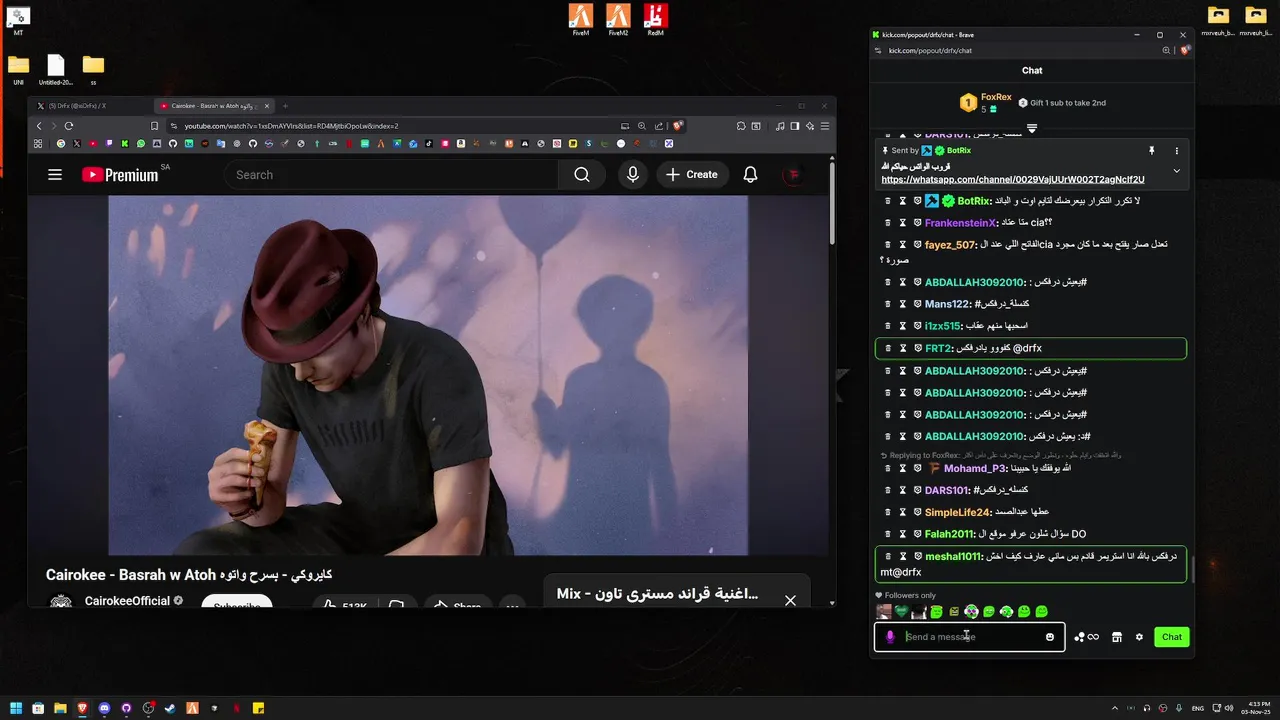Collapse the leaderboard with the down arrow

pos(1032,128)
